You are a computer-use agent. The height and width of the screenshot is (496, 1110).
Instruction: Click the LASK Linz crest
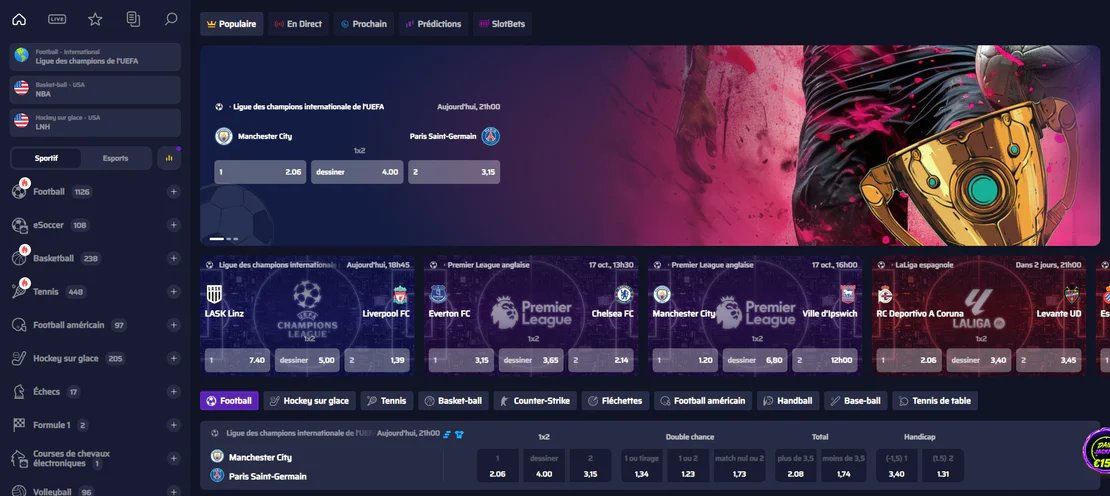coord(214,294)
